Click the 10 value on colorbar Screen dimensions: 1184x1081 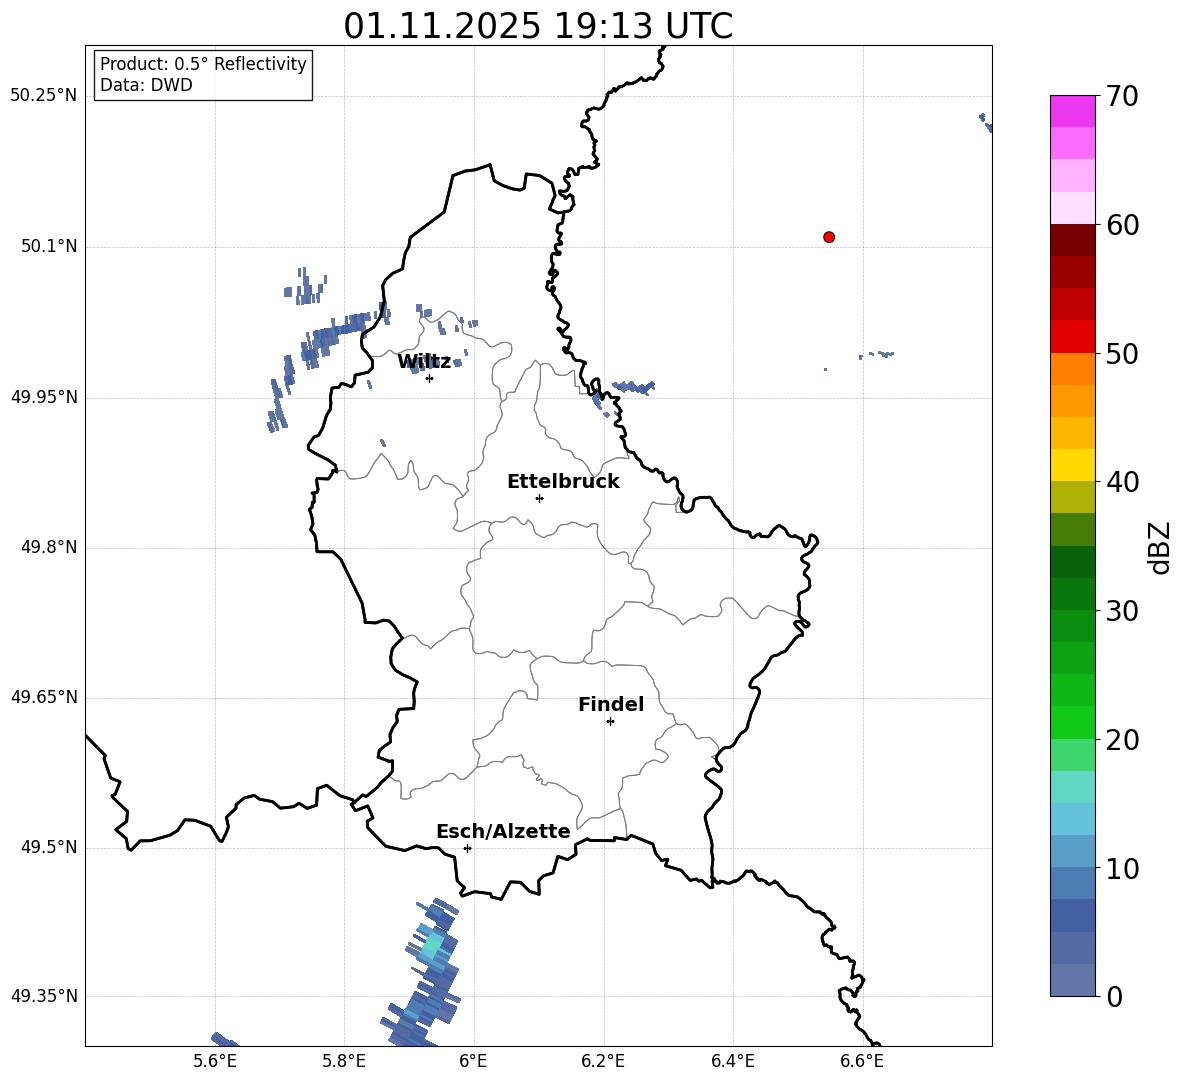tap(1123, 868)
